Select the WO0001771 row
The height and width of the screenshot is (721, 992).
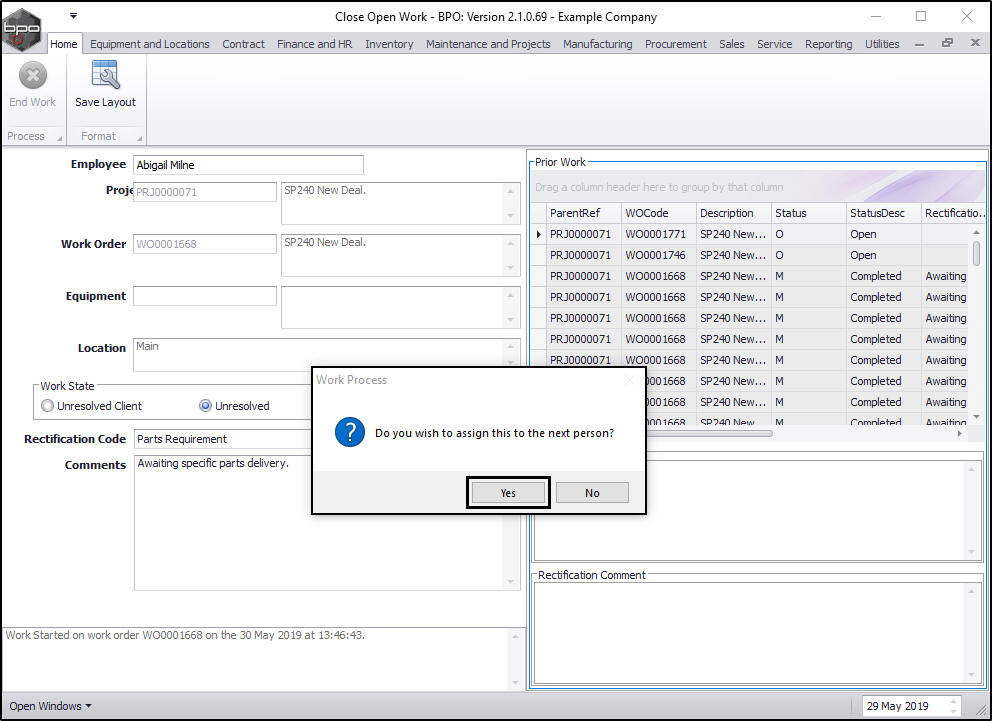click(x=750, y=234)
